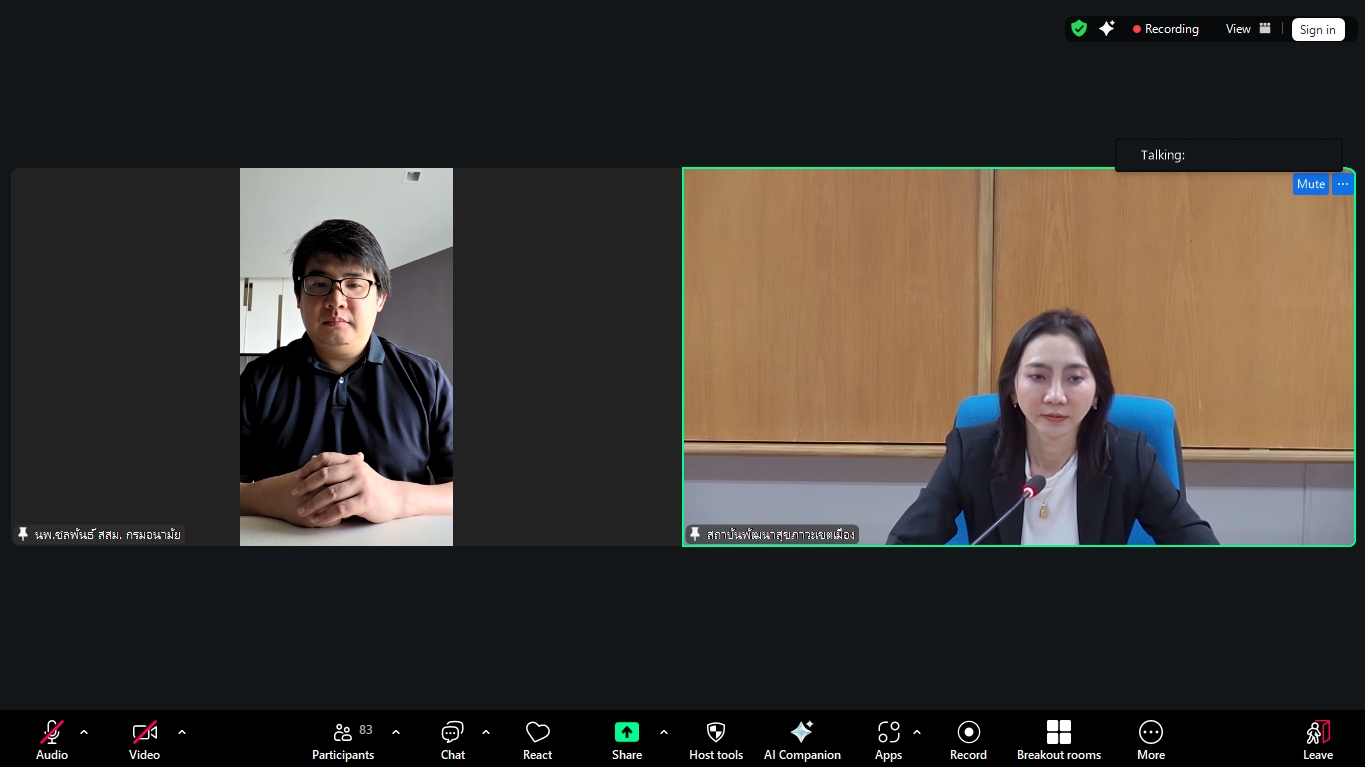Open the More options menu
The width and height of the screenshot is (1365, 767).
[x=1151, y=740]
